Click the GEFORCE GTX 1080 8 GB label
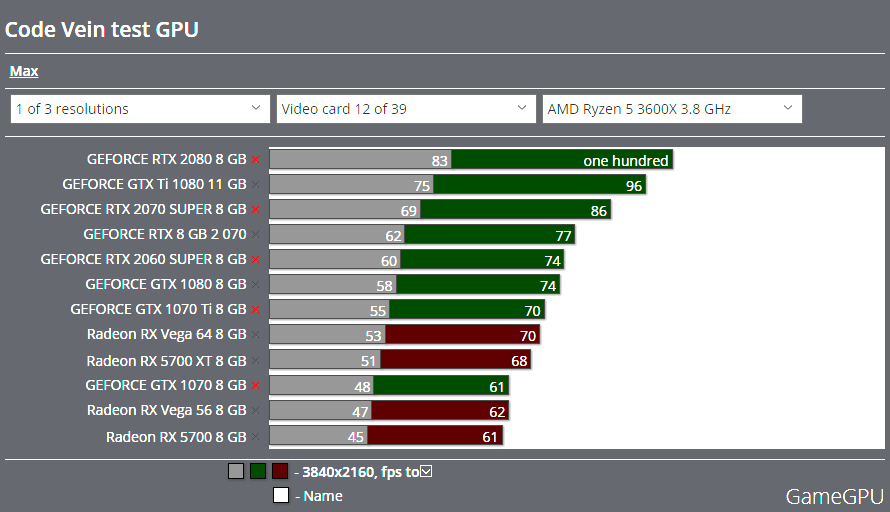Screen dimensions: 890x512 [166, 284]
